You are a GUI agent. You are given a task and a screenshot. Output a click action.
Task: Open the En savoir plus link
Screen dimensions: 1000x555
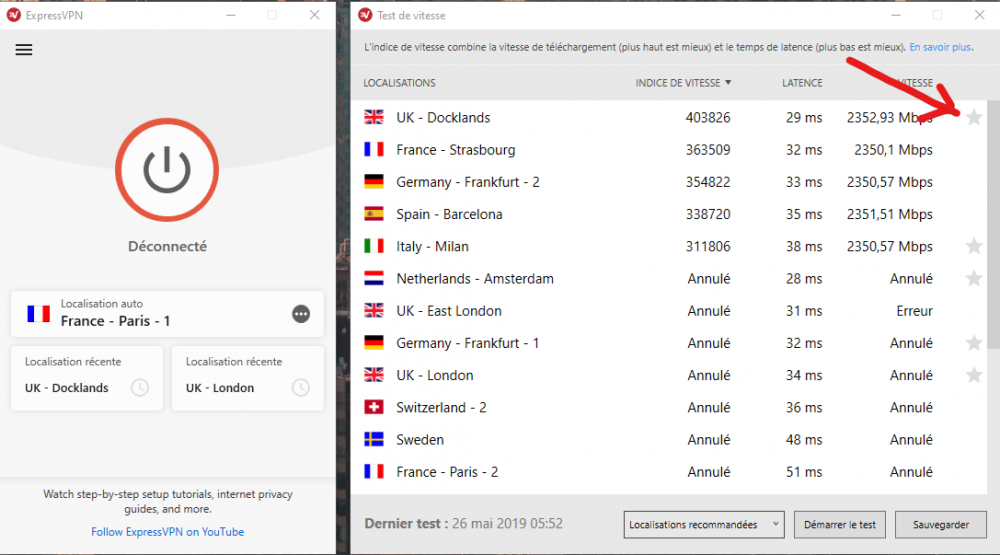click(940, 47)
